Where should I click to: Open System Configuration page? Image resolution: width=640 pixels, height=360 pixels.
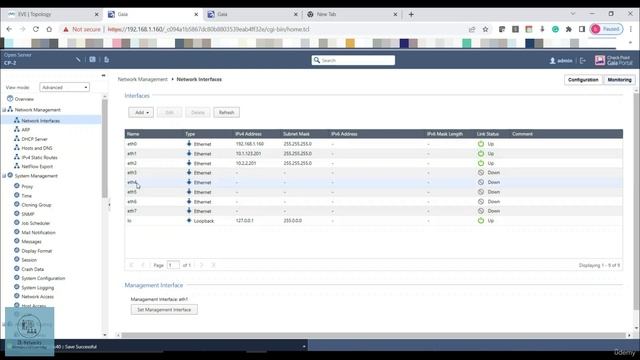point(43,278)
